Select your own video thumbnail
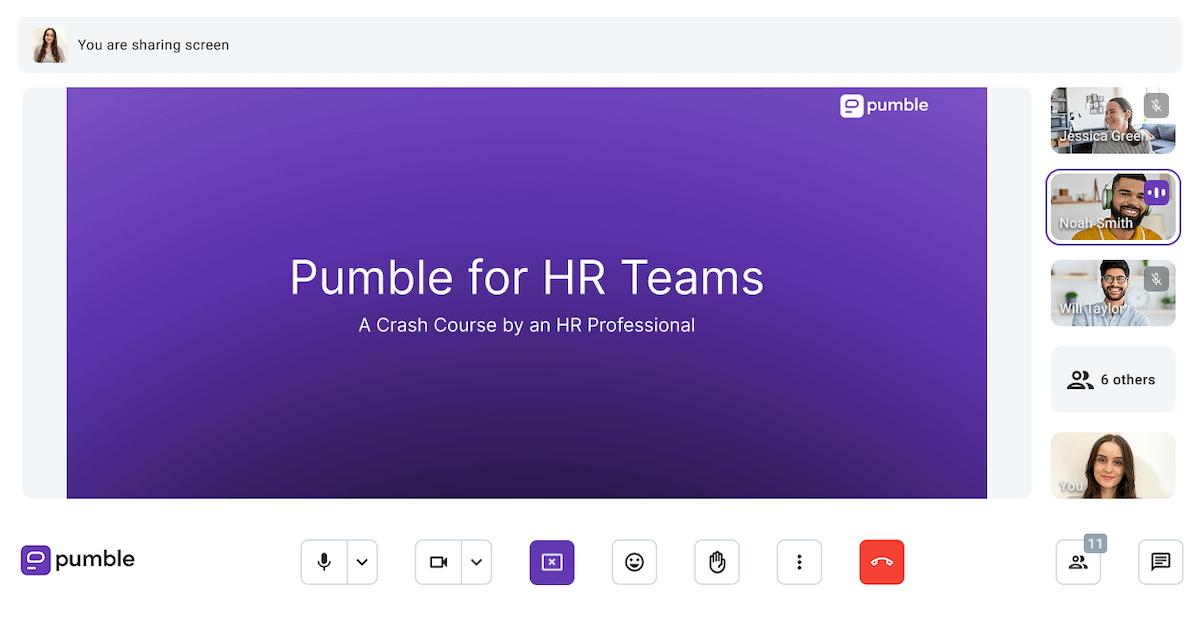1200x617 pixels. pyautogui.click(x=1113, y=465)
